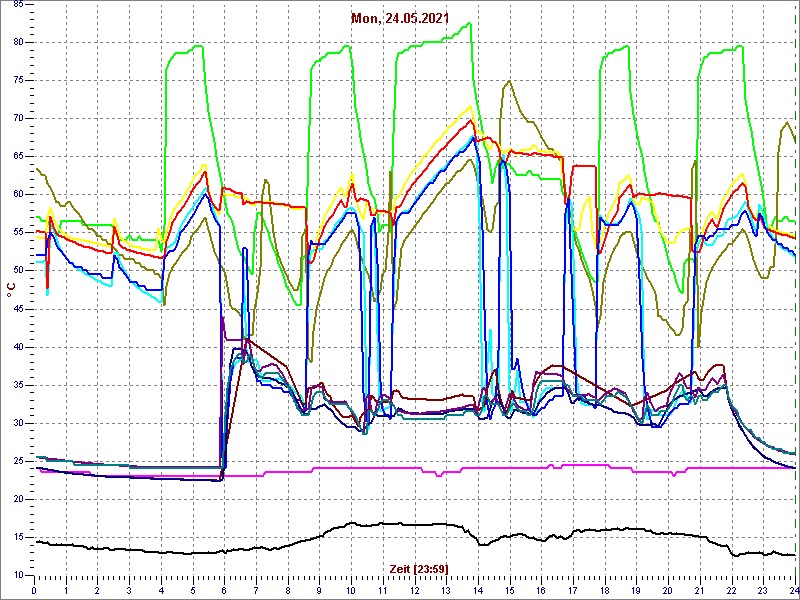Click the 55 temperature axis label
This screenshot has width=800, height=600.
coord(18,233)
